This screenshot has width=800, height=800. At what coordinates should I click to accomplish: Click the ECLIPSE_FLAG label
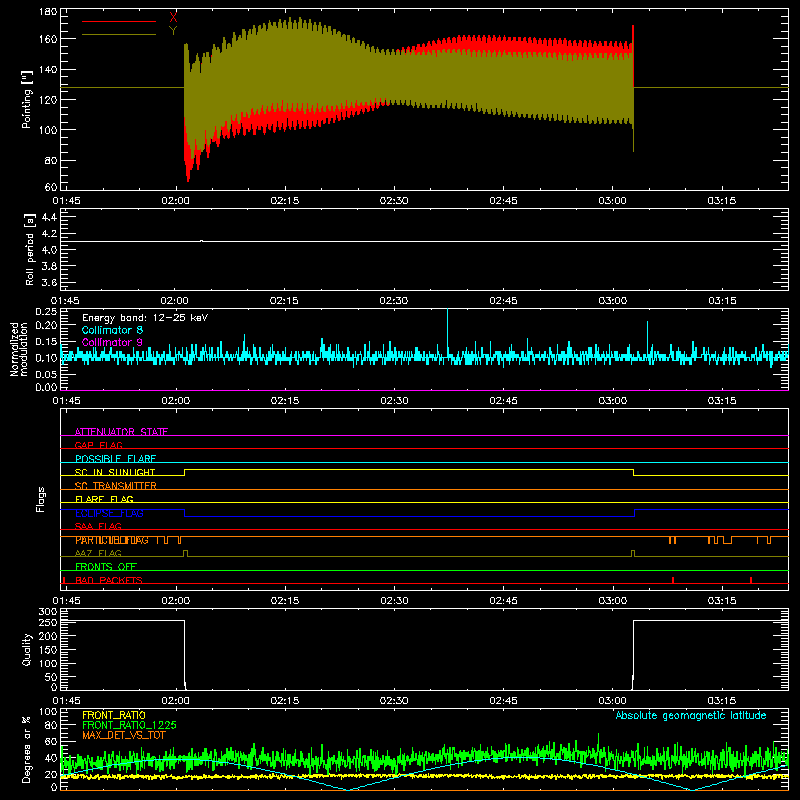click(x=109, y=513)
